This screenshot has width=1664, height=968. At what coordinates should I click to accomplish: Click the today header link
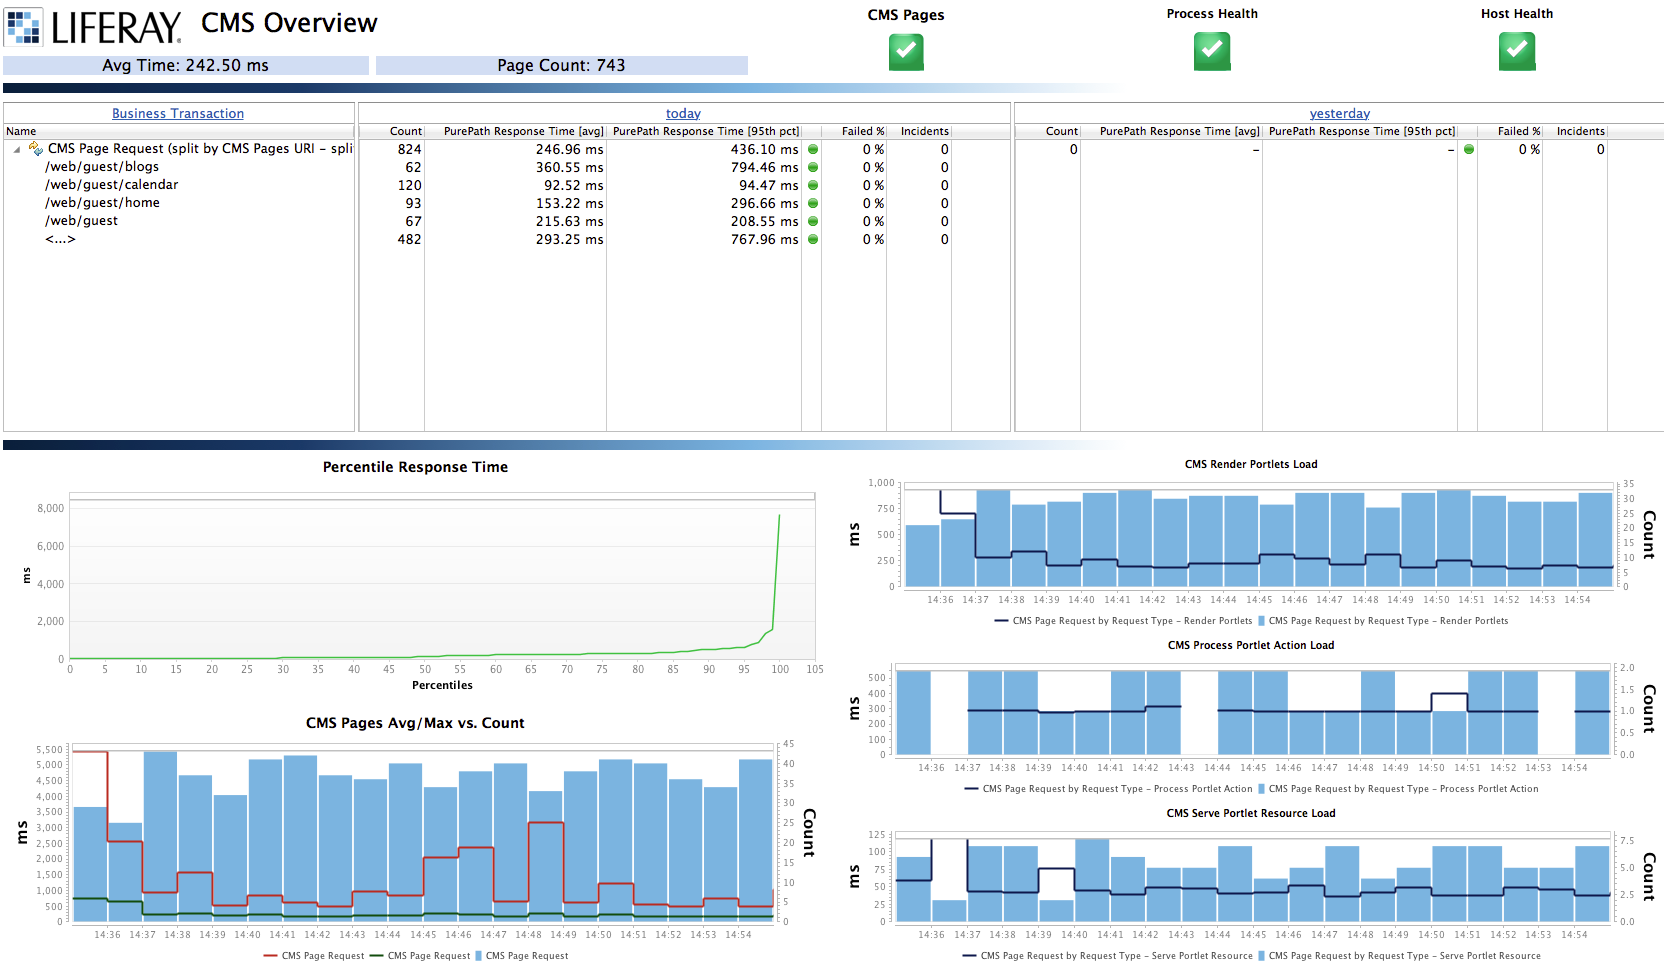click(683, 114)
